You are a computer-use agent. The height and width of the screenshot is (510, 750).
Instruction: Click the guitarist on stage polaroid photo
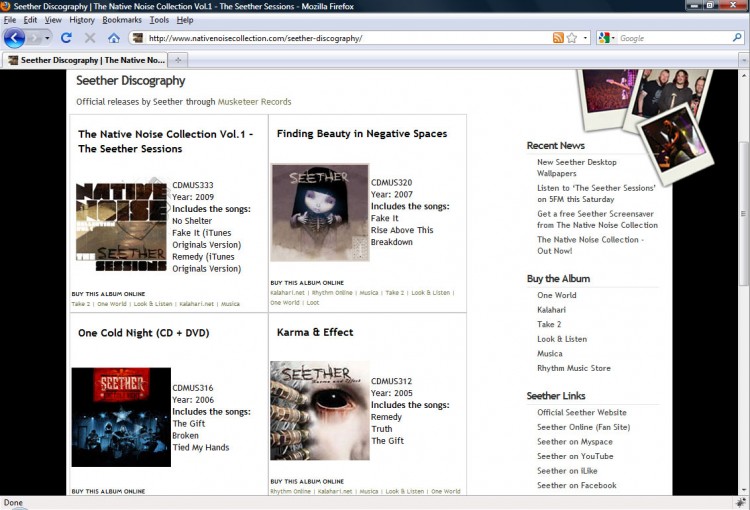(675, 143)
